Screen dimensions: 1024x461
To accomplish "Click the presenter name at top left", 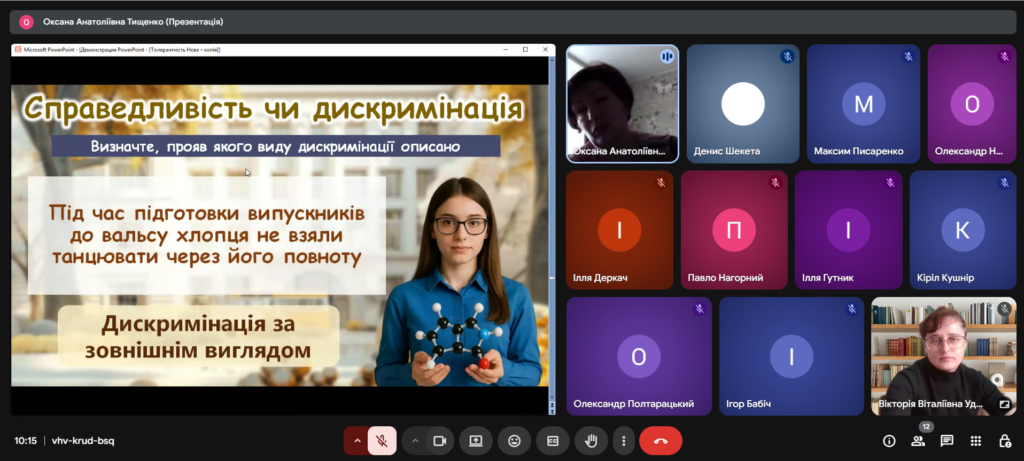I will pyautogui.click(x=133, y=21).
